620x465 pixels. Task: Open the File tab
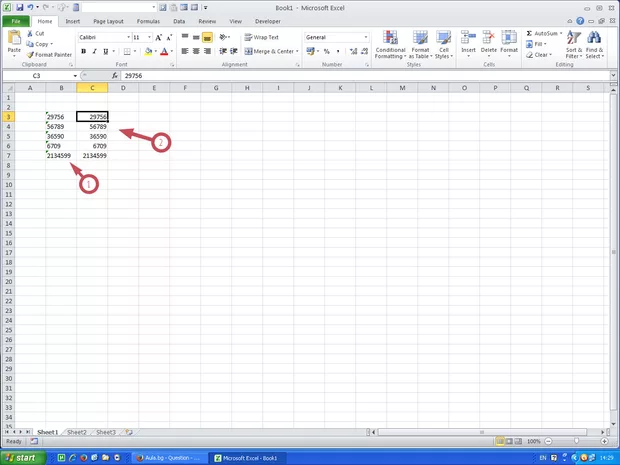pos(16,21)
